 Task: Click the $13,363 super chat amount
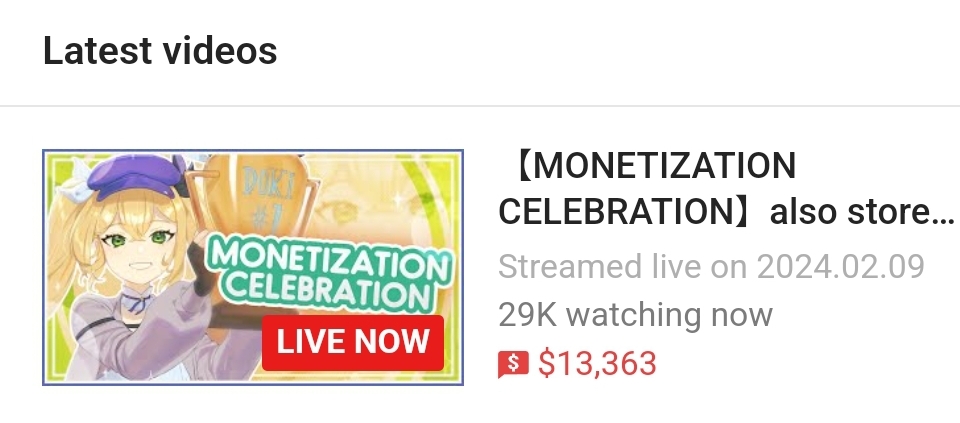tap(597, 364)
